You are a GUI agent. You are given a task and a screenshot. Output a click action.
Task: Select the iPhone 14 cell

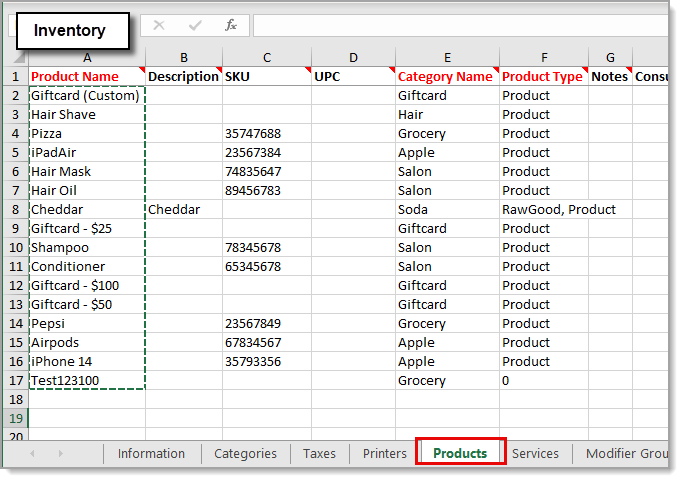[87, 361]
